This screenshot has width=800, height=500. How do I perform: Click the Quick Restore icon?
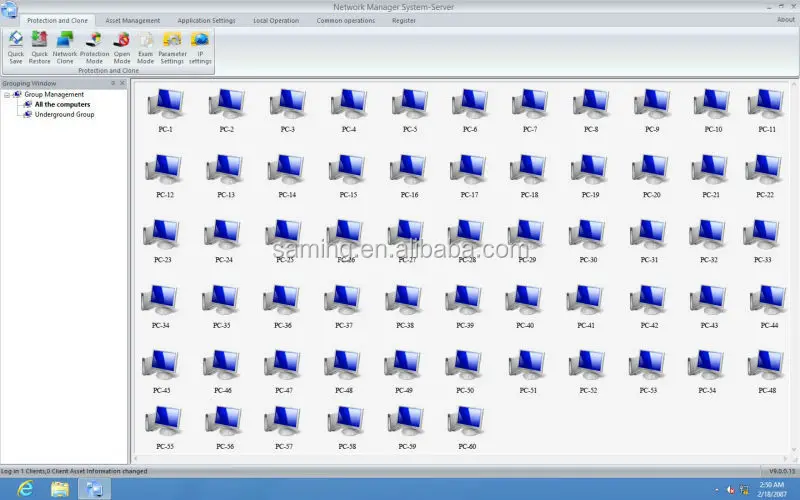coord(40,46)
